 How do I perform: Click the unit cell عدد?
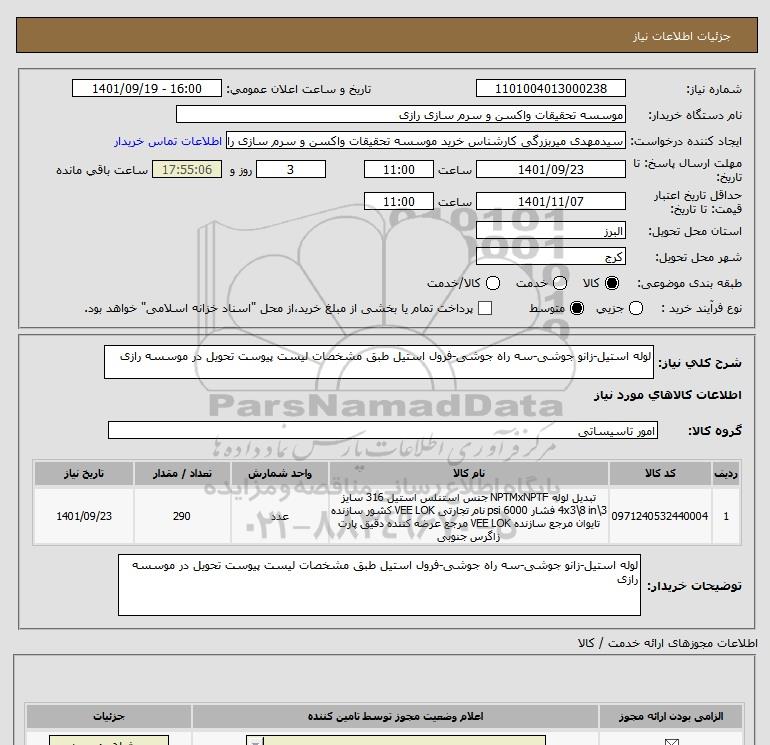[x=279, y=516]
